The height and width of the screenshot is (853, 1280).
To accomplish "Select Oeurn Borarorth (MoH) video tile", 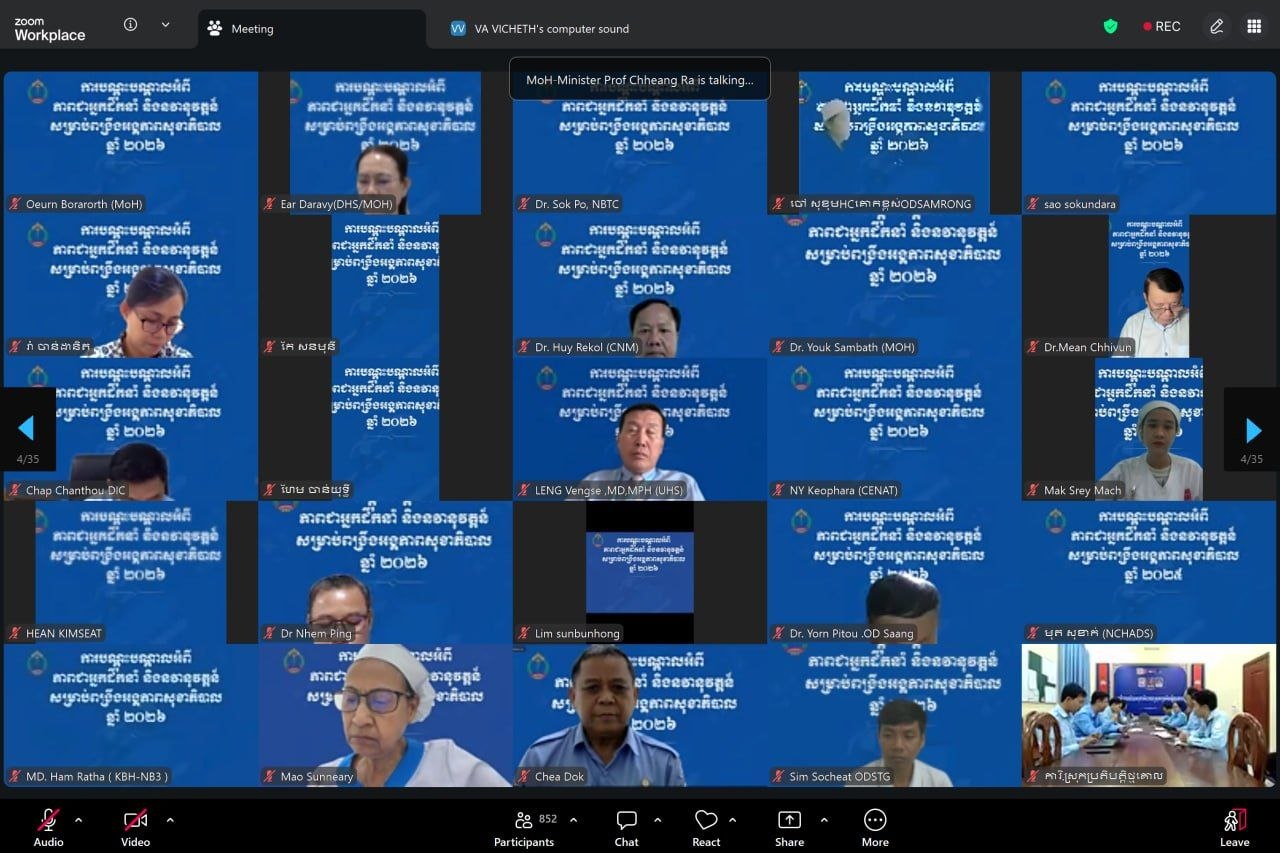I will (131, 142).
